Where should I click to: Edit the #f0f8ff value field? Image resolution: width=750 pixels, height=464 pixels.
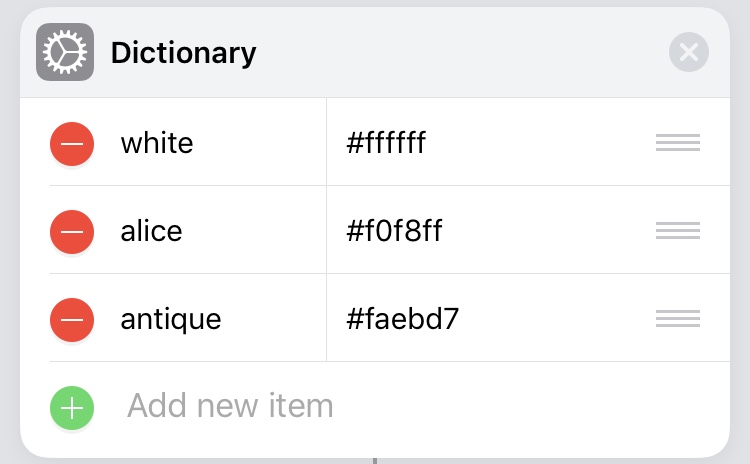pyautogui.click(x=394, y=232)
